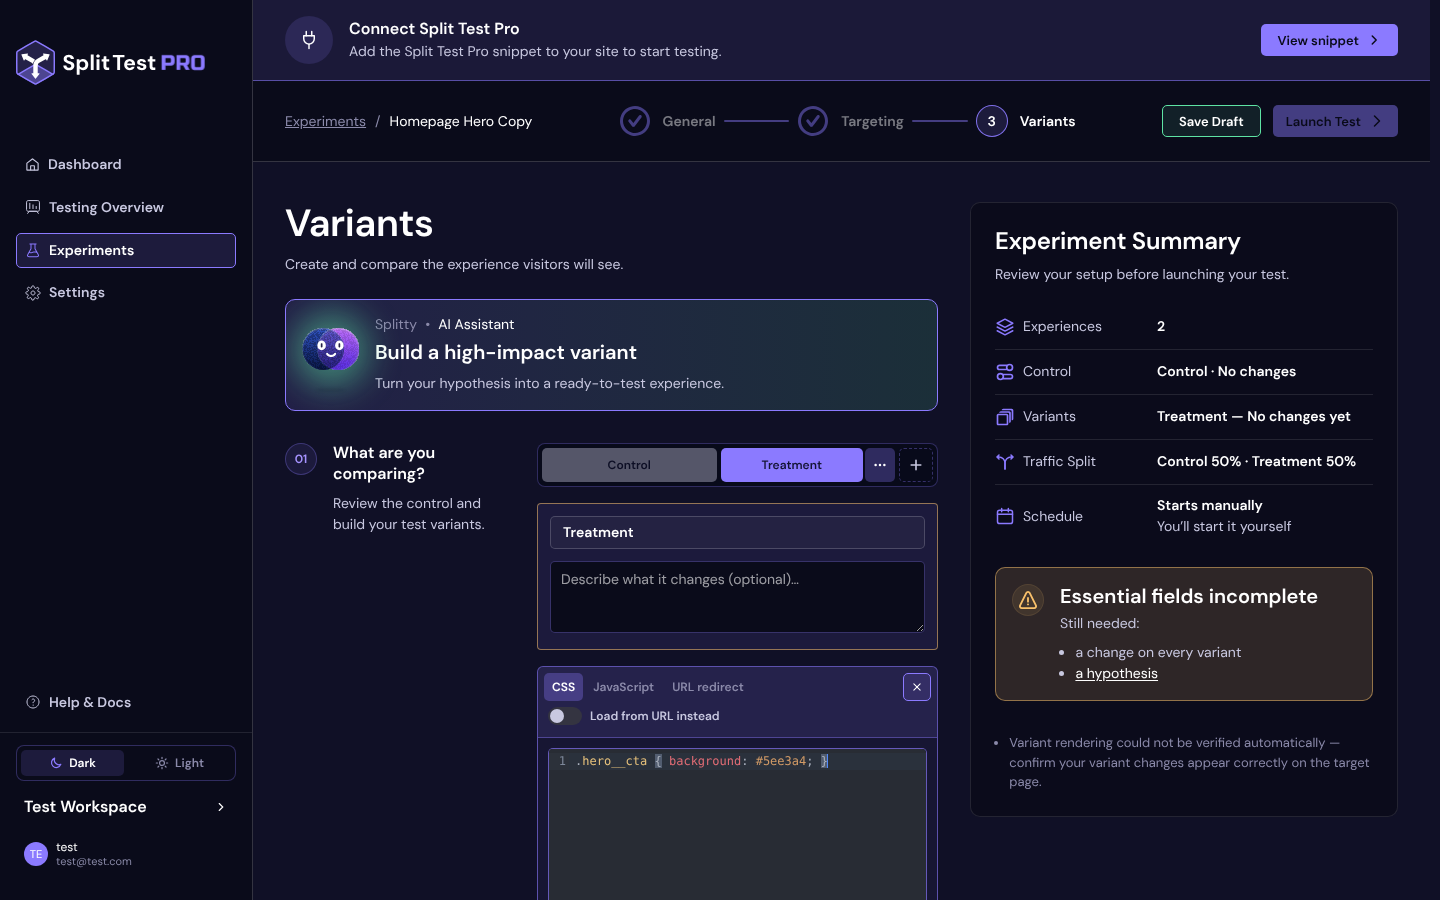Add a new variant with plus button
The width and height of the screenshot is (1440, 900).
coord(916,465)
